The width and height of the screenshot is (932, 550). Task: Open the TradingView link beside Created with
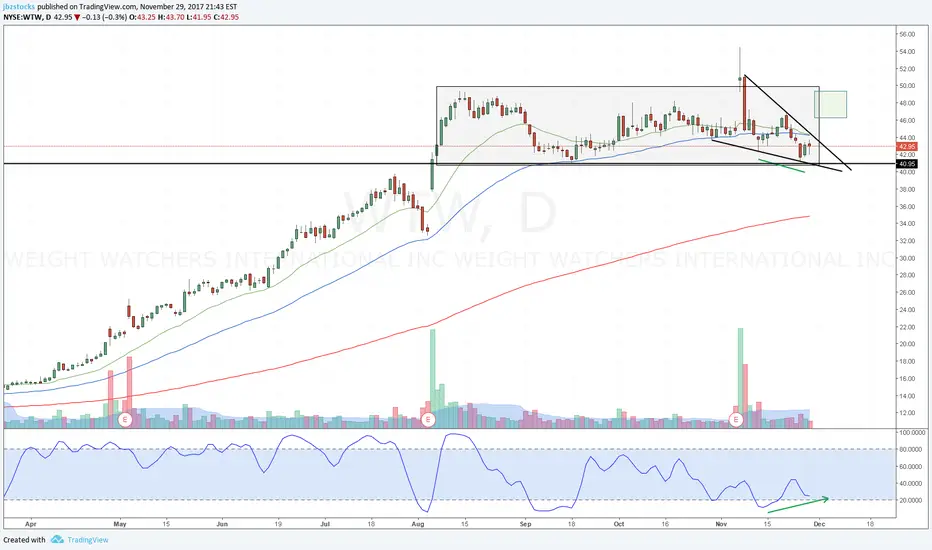click(x=87, y=540)
